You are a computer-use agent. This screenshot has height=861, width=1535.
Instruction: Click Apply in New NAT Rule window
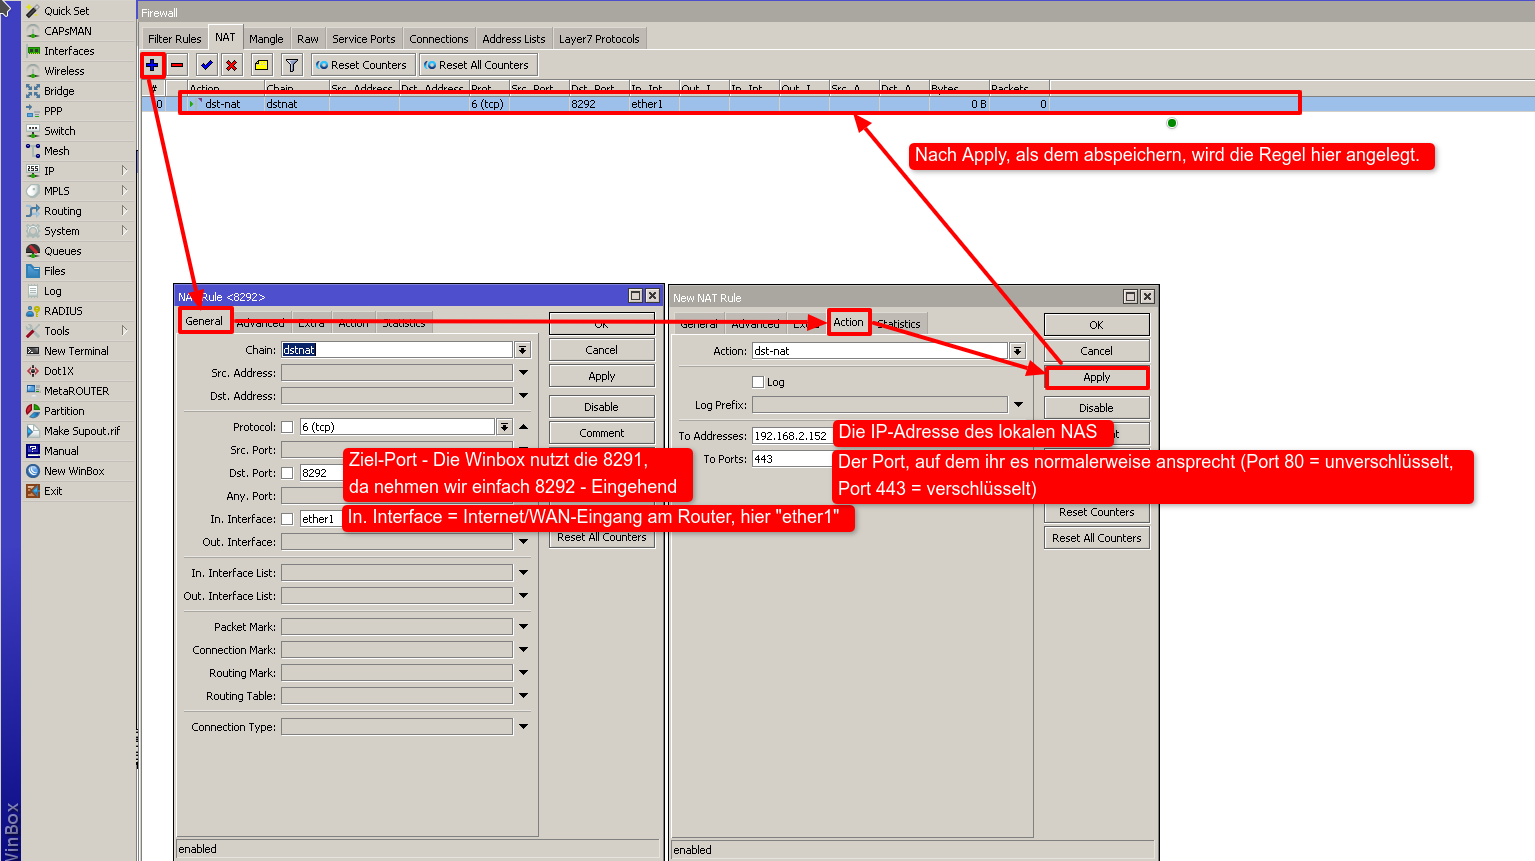click(x=1096, y=377)
